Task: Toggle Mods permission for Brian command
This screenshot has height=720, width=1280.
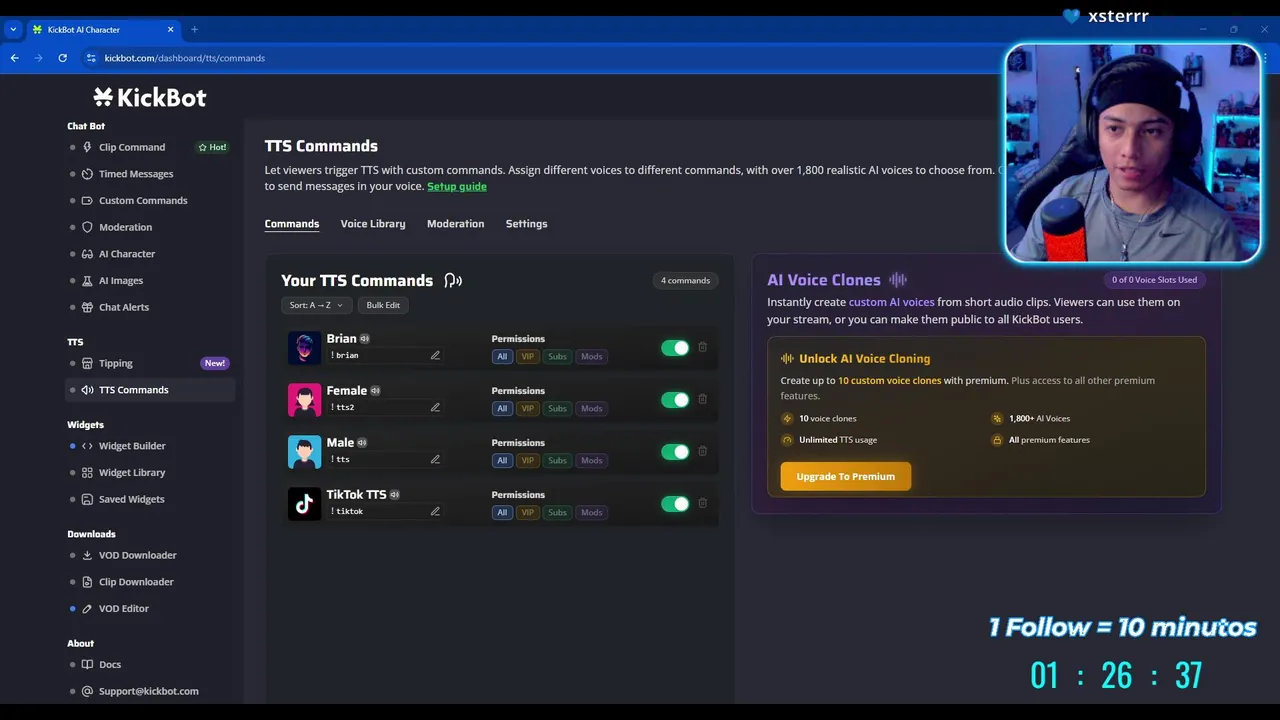Action: [x=592, y=356]
